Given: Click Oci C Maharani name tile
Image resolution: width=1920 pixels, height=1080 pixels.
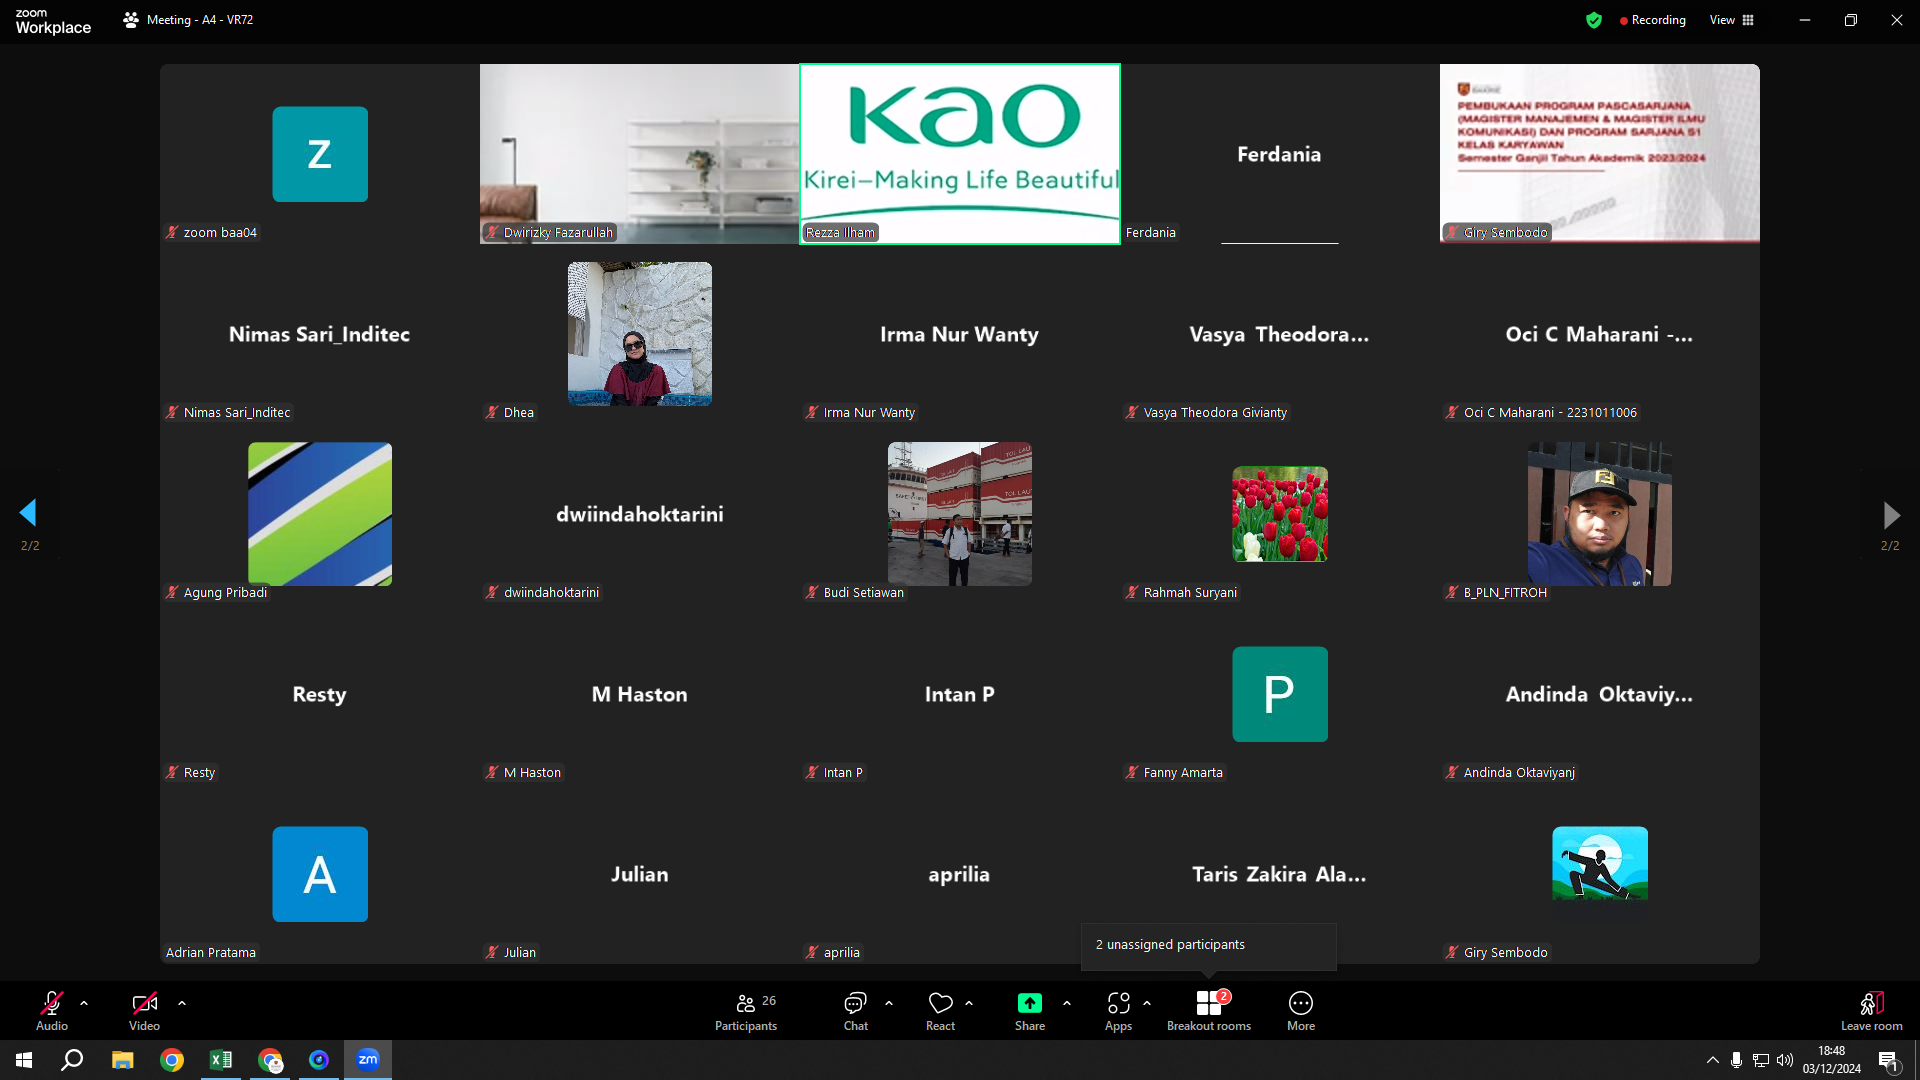Looking at the screenshot, I should pyautogui.click(x=1600, y=334).
